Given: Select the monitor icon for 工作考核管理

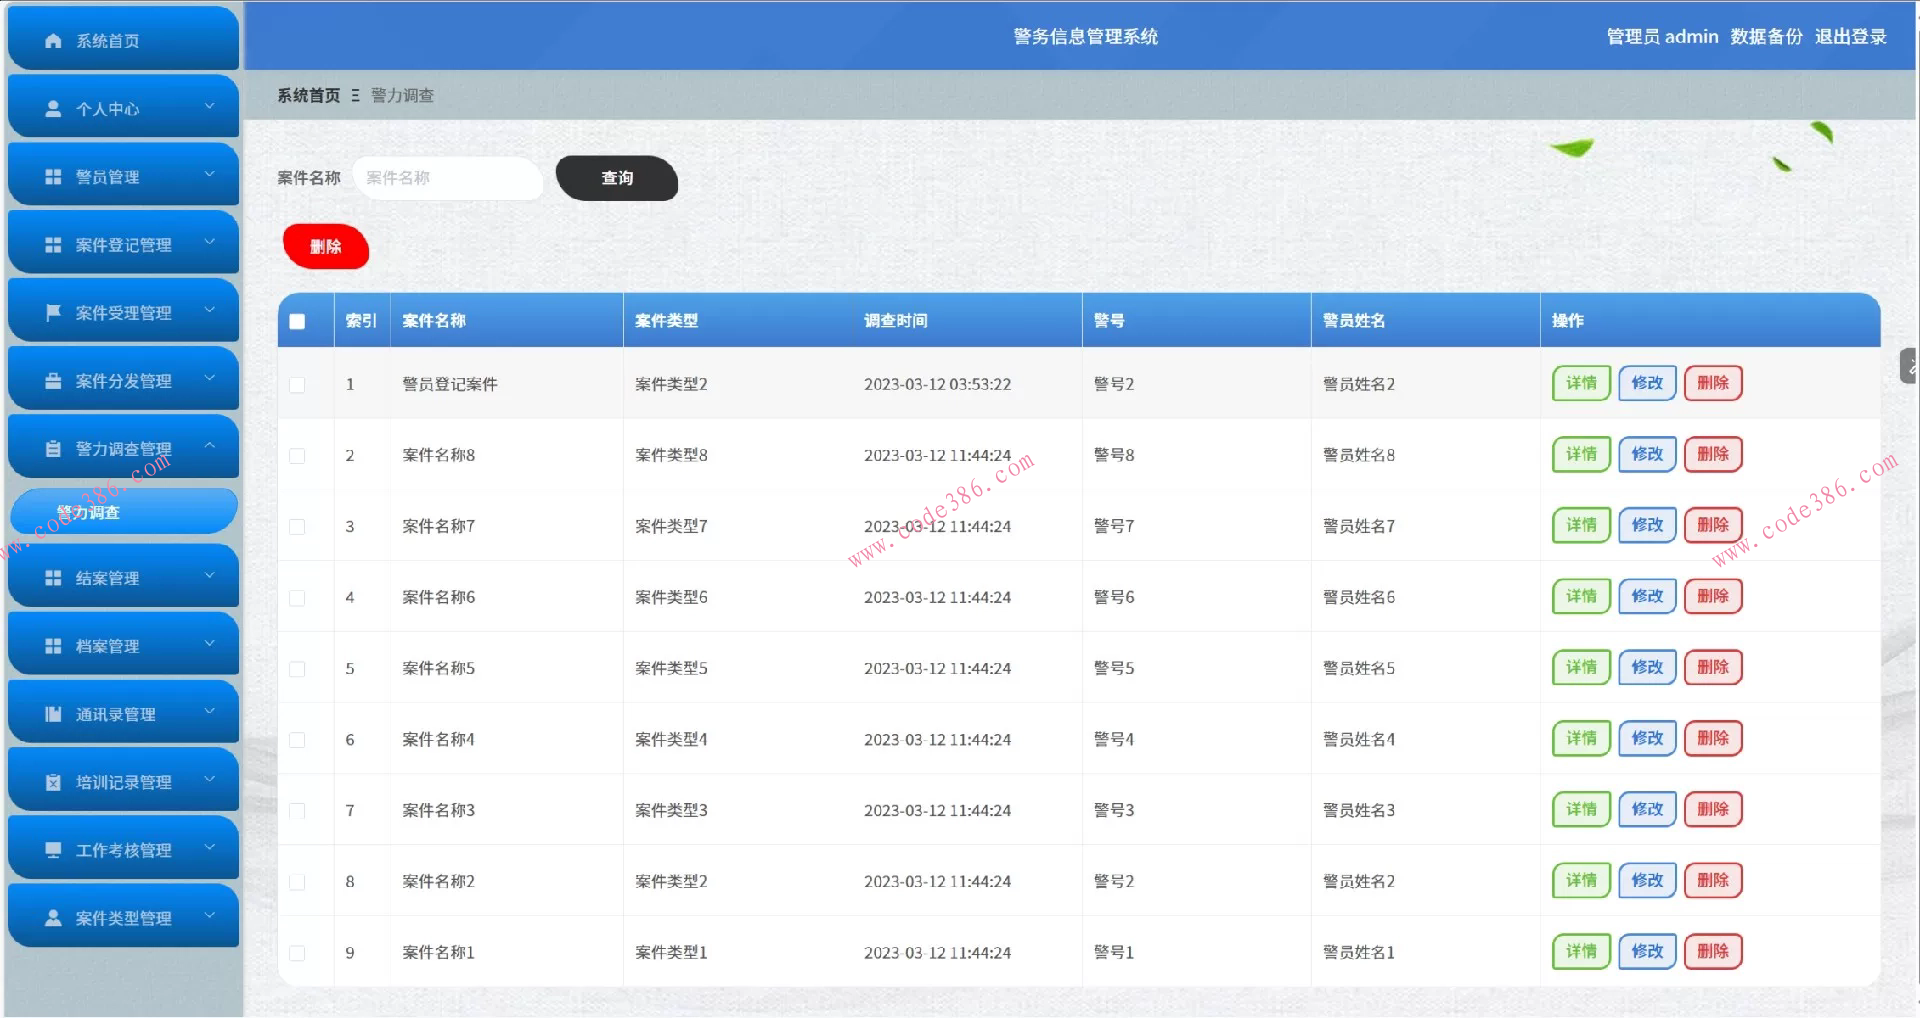Looking at the screenshot, I should point(52,849).
